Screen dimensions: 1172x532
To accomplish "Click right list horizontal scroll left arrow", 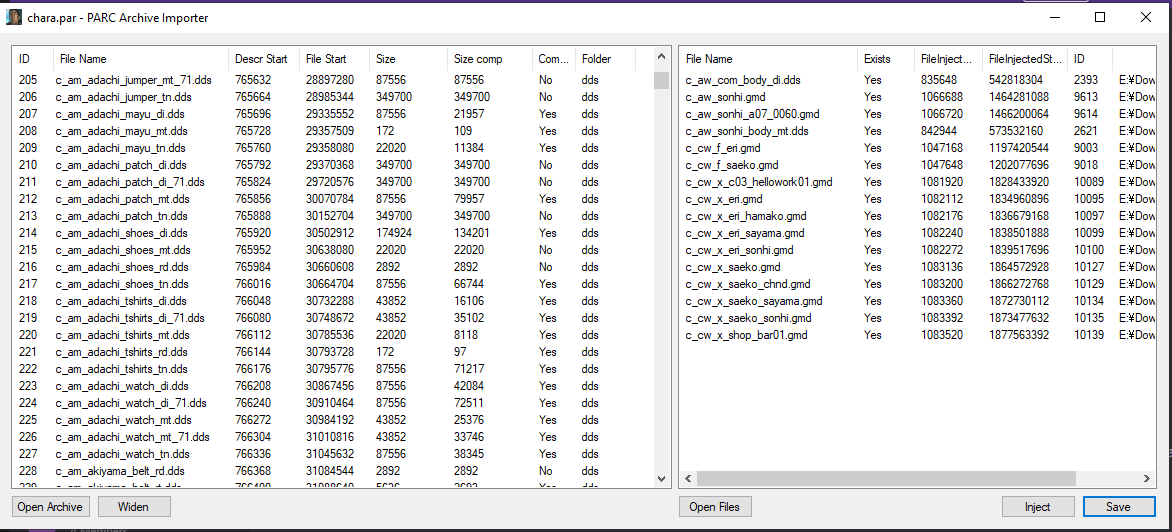I will [x=688, y=478].
